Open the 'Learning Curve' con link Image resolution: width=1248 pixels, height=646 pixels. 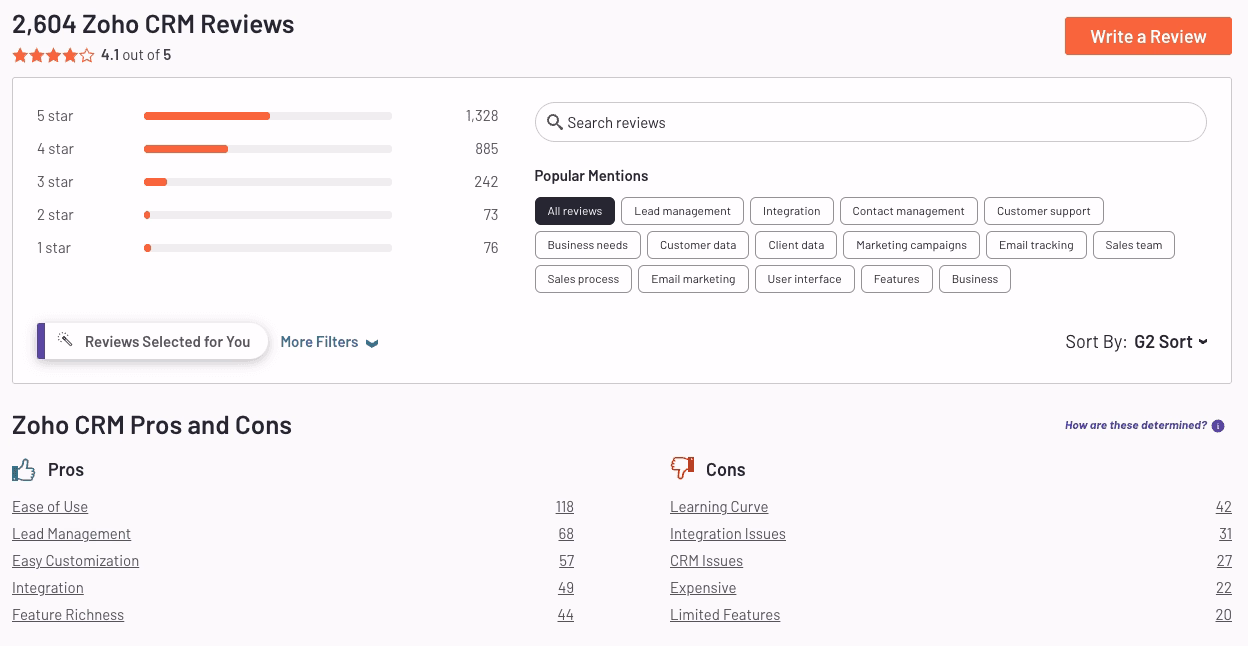point(719,507)
